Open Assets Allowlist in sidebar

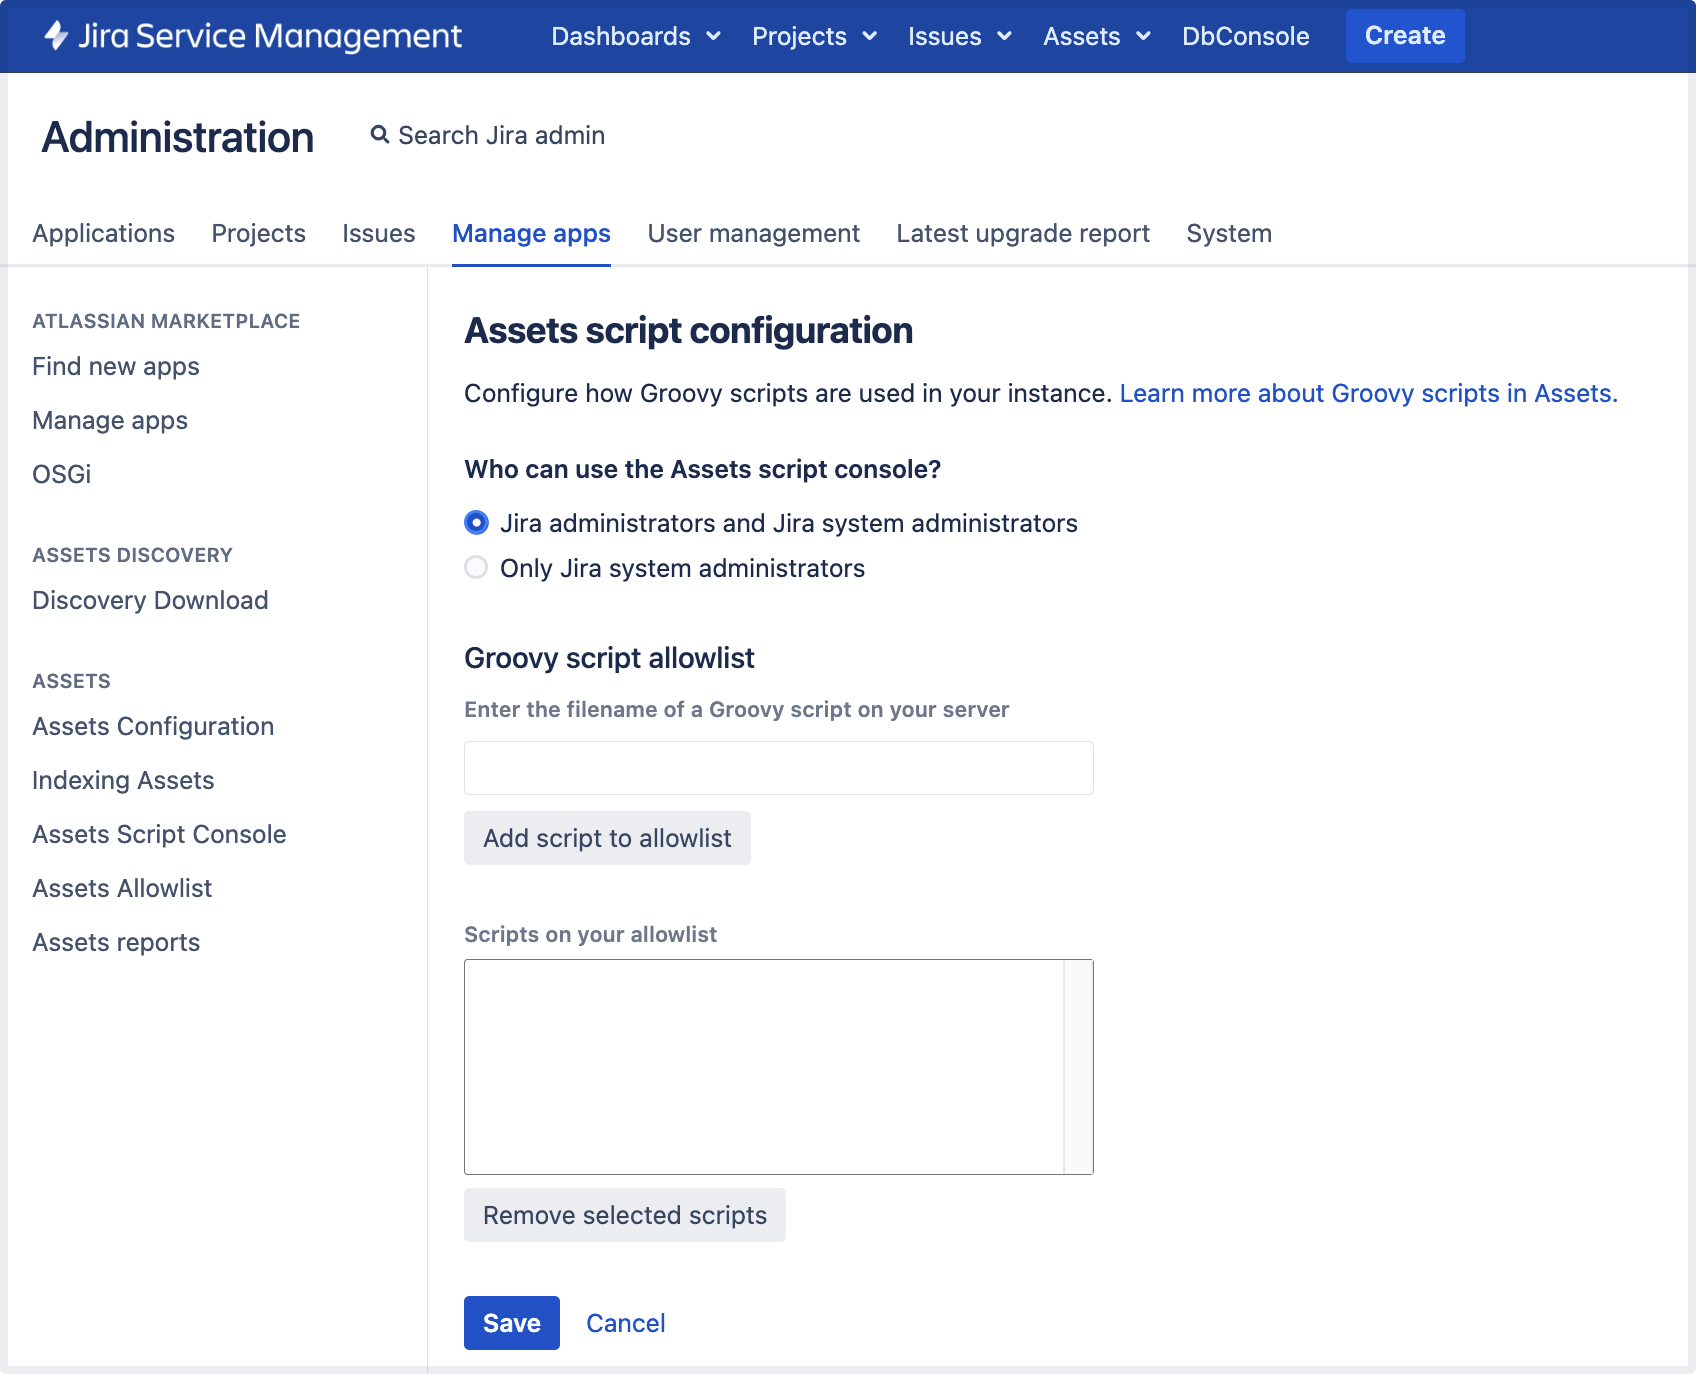[x=122, y=888]
